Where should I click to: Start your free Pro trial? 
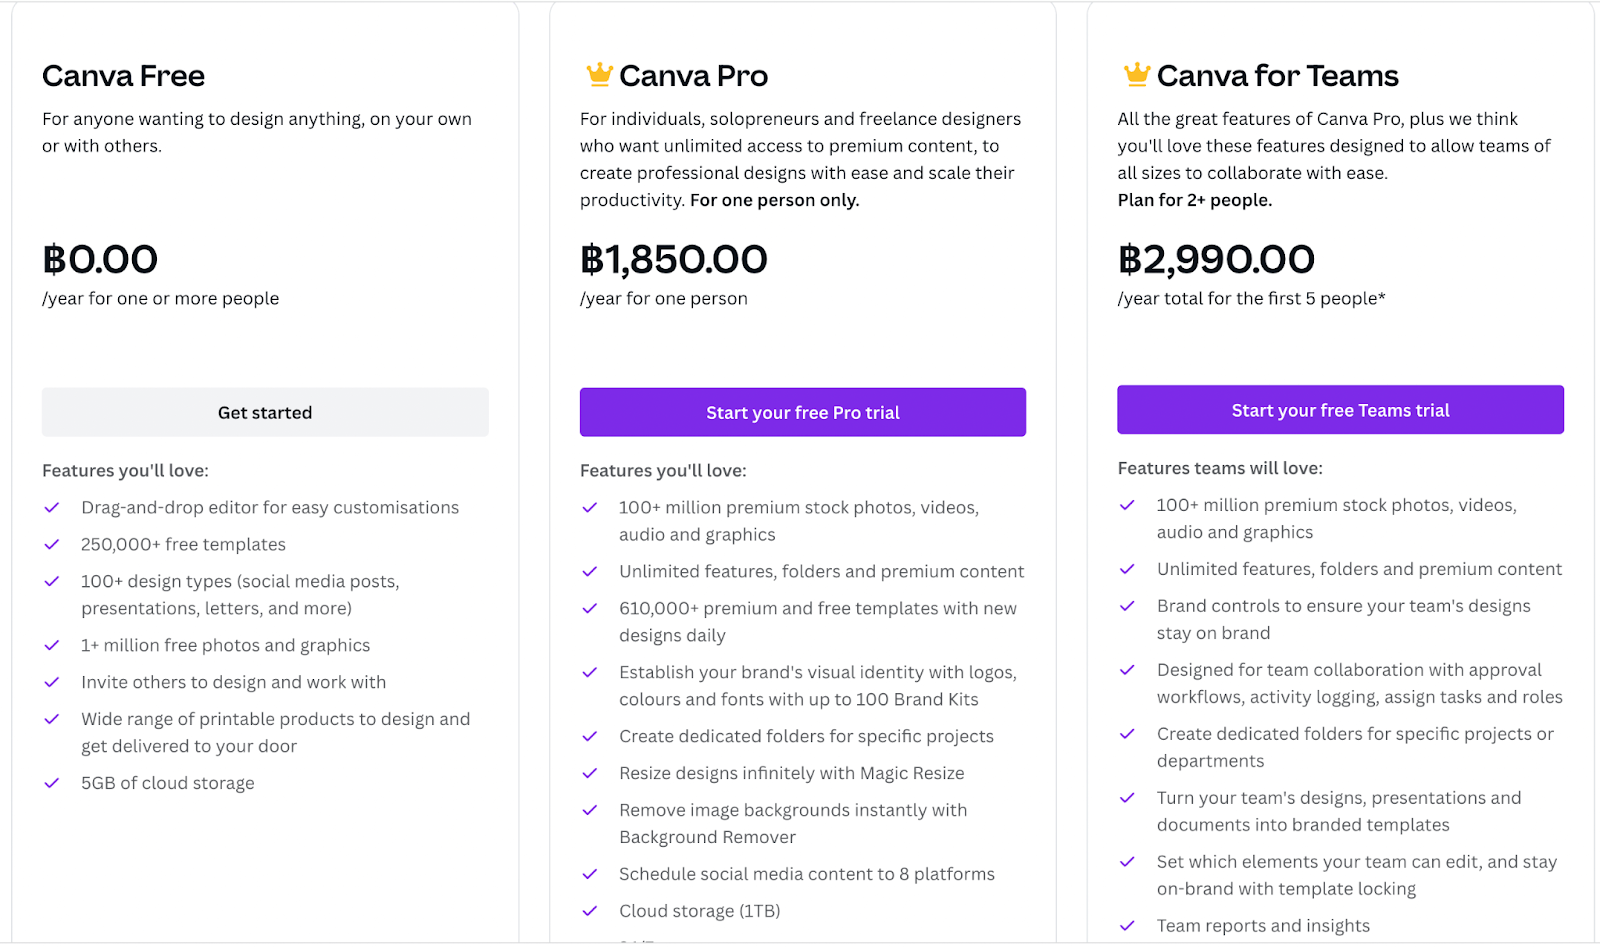coord(802,412)
